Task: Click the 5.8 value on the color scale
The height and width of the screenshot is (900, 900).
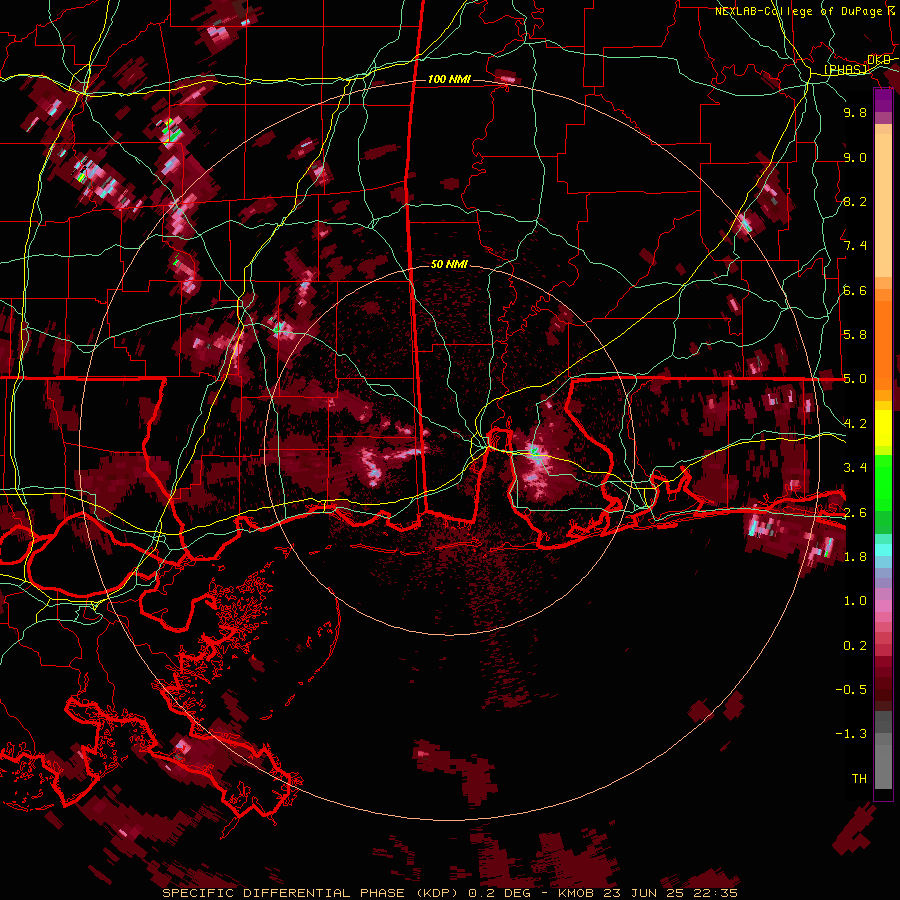Action: pyautogui.click(x=855, y=335)
